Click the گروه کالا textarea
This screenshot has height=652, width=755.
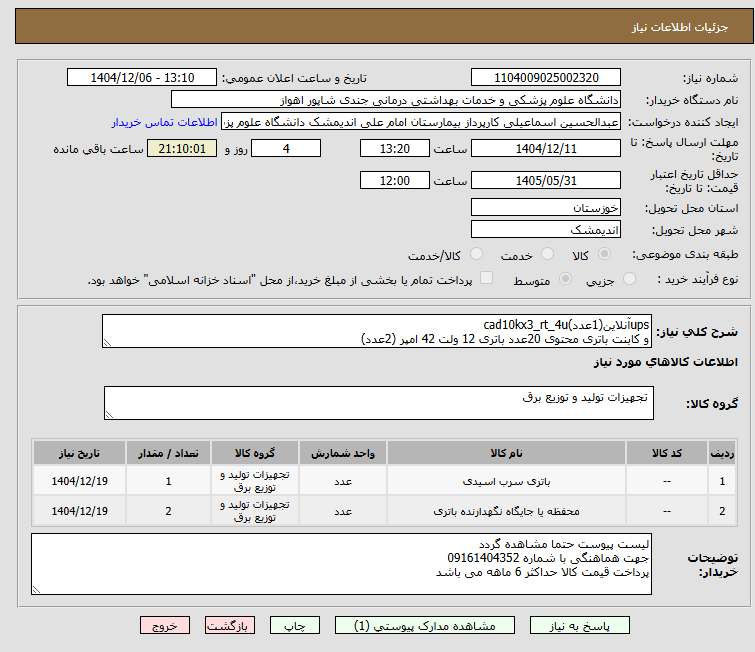point(379,403)
